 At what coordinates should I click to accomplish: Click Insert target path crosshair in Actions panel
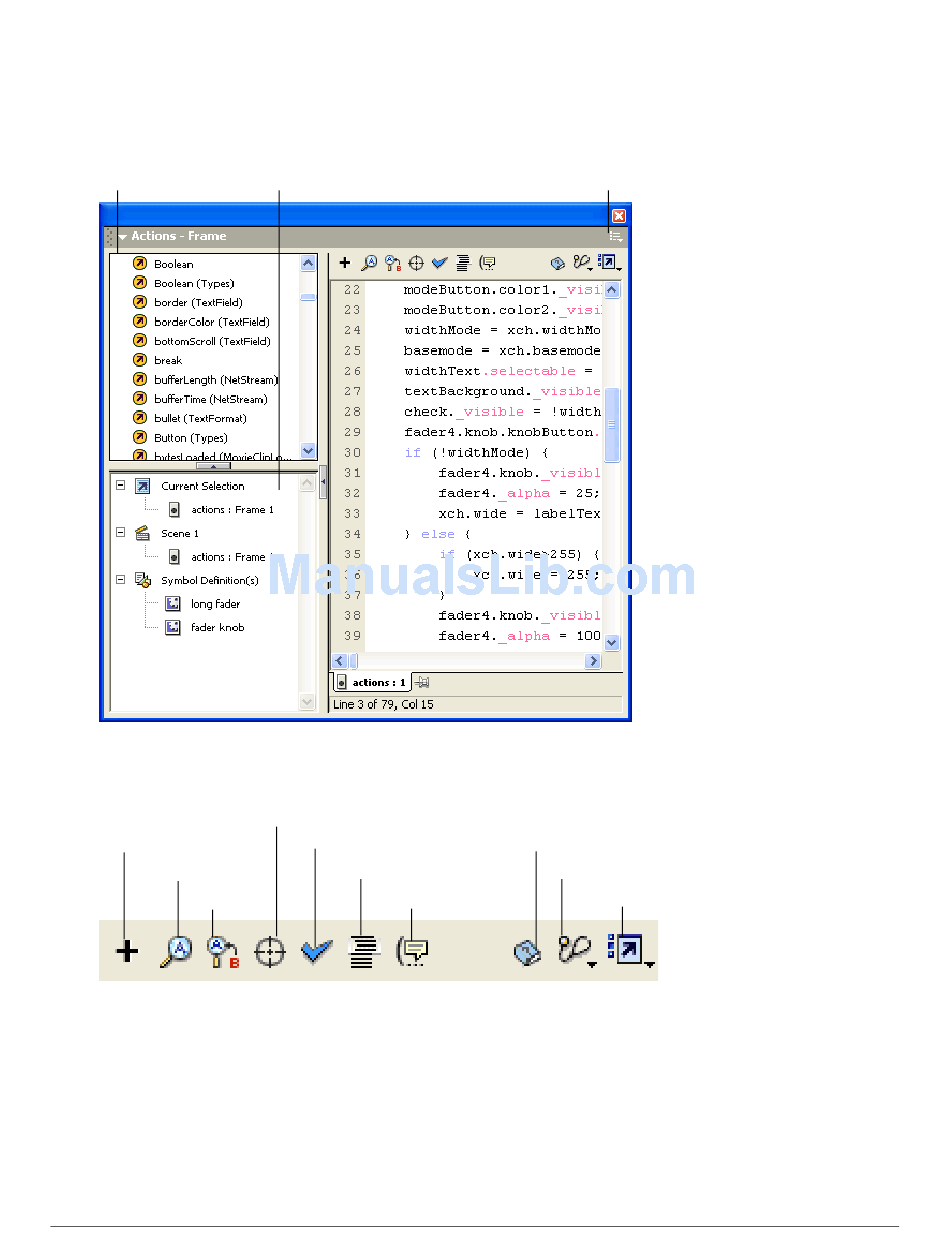point(416,263)
